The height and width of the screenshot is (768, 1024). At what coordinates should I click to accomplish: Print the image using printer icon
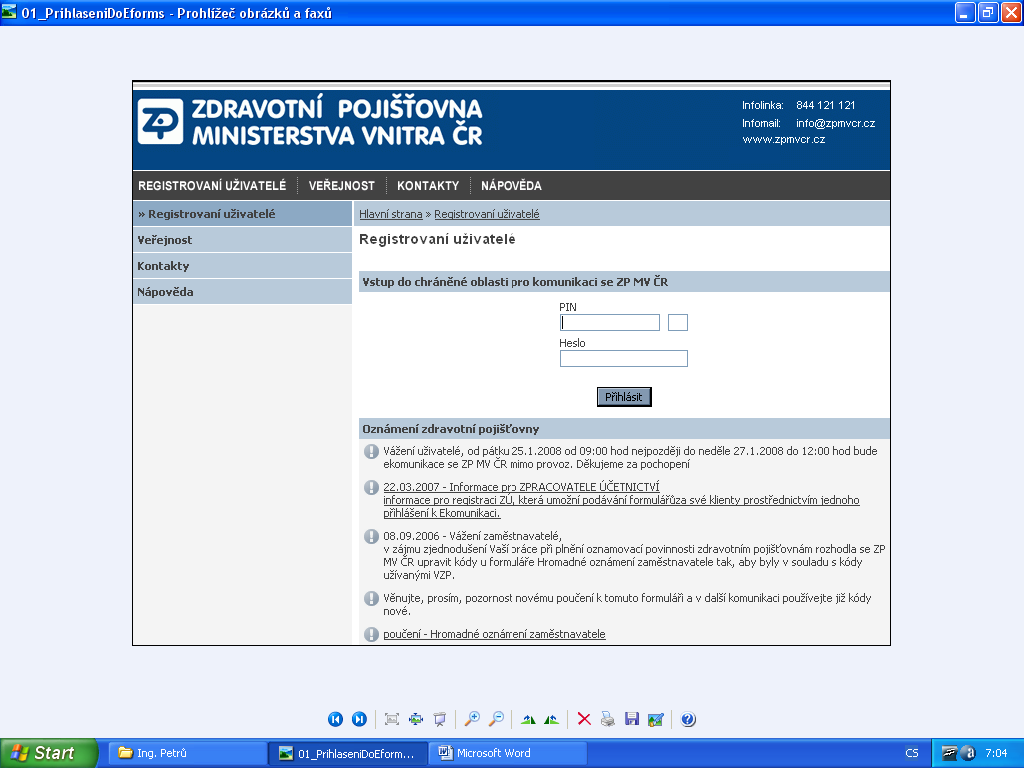pyautogui.click(x=608, y=719)
